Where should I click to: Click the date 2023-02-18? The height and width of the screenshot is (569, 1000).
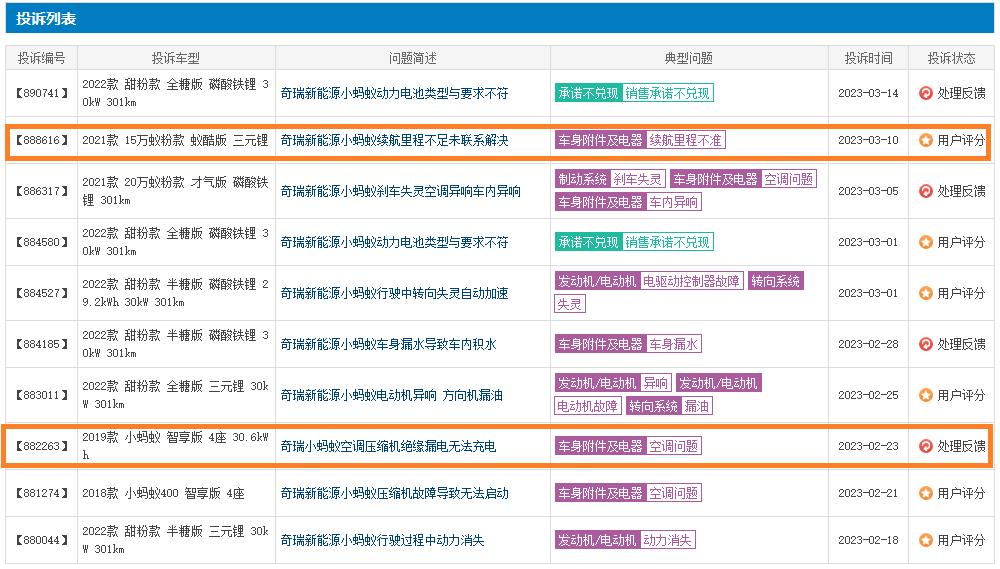868,540
